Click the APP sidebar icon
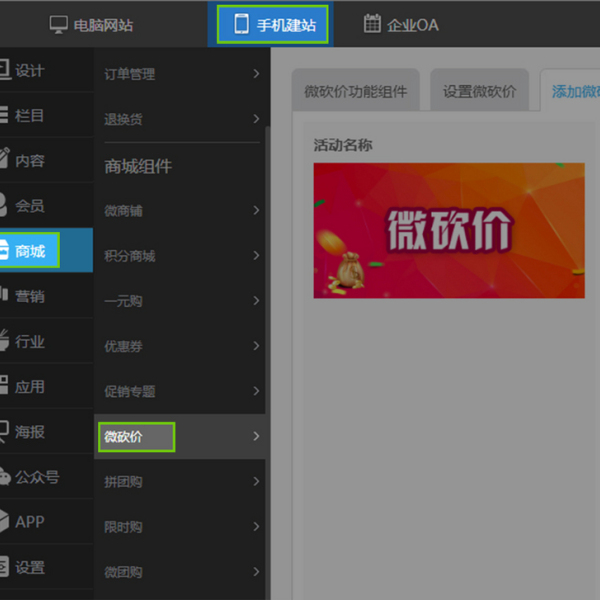600x600 pixels. click(x=4, y=522)
